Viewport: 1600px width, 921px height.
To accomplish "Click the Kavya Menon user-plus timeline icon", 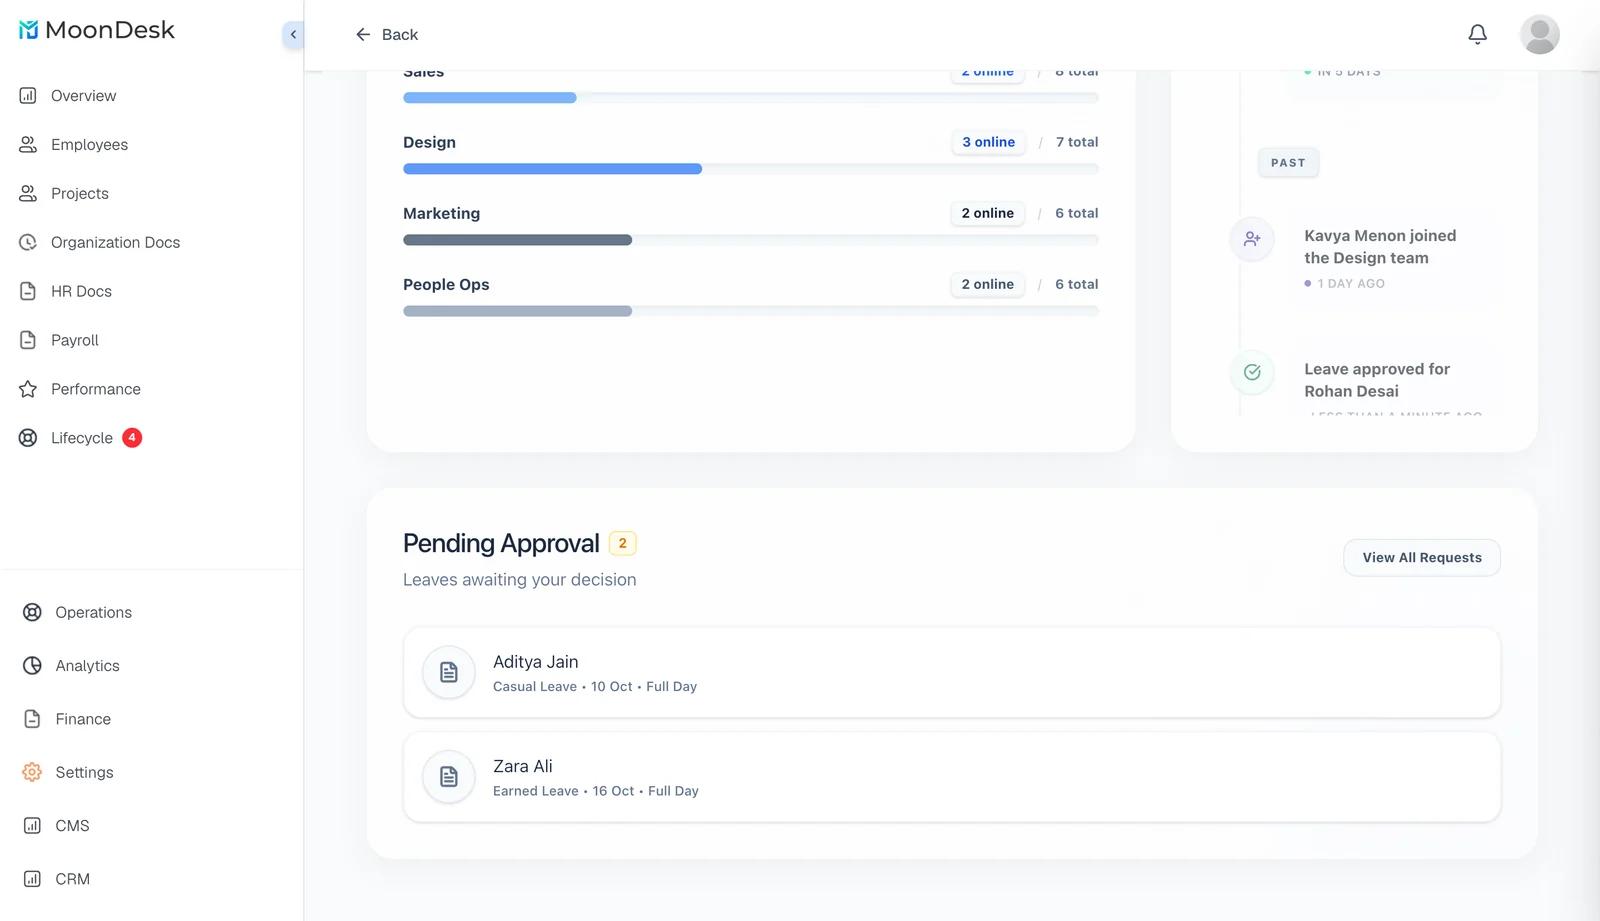I will click(x=1252, y=240).
